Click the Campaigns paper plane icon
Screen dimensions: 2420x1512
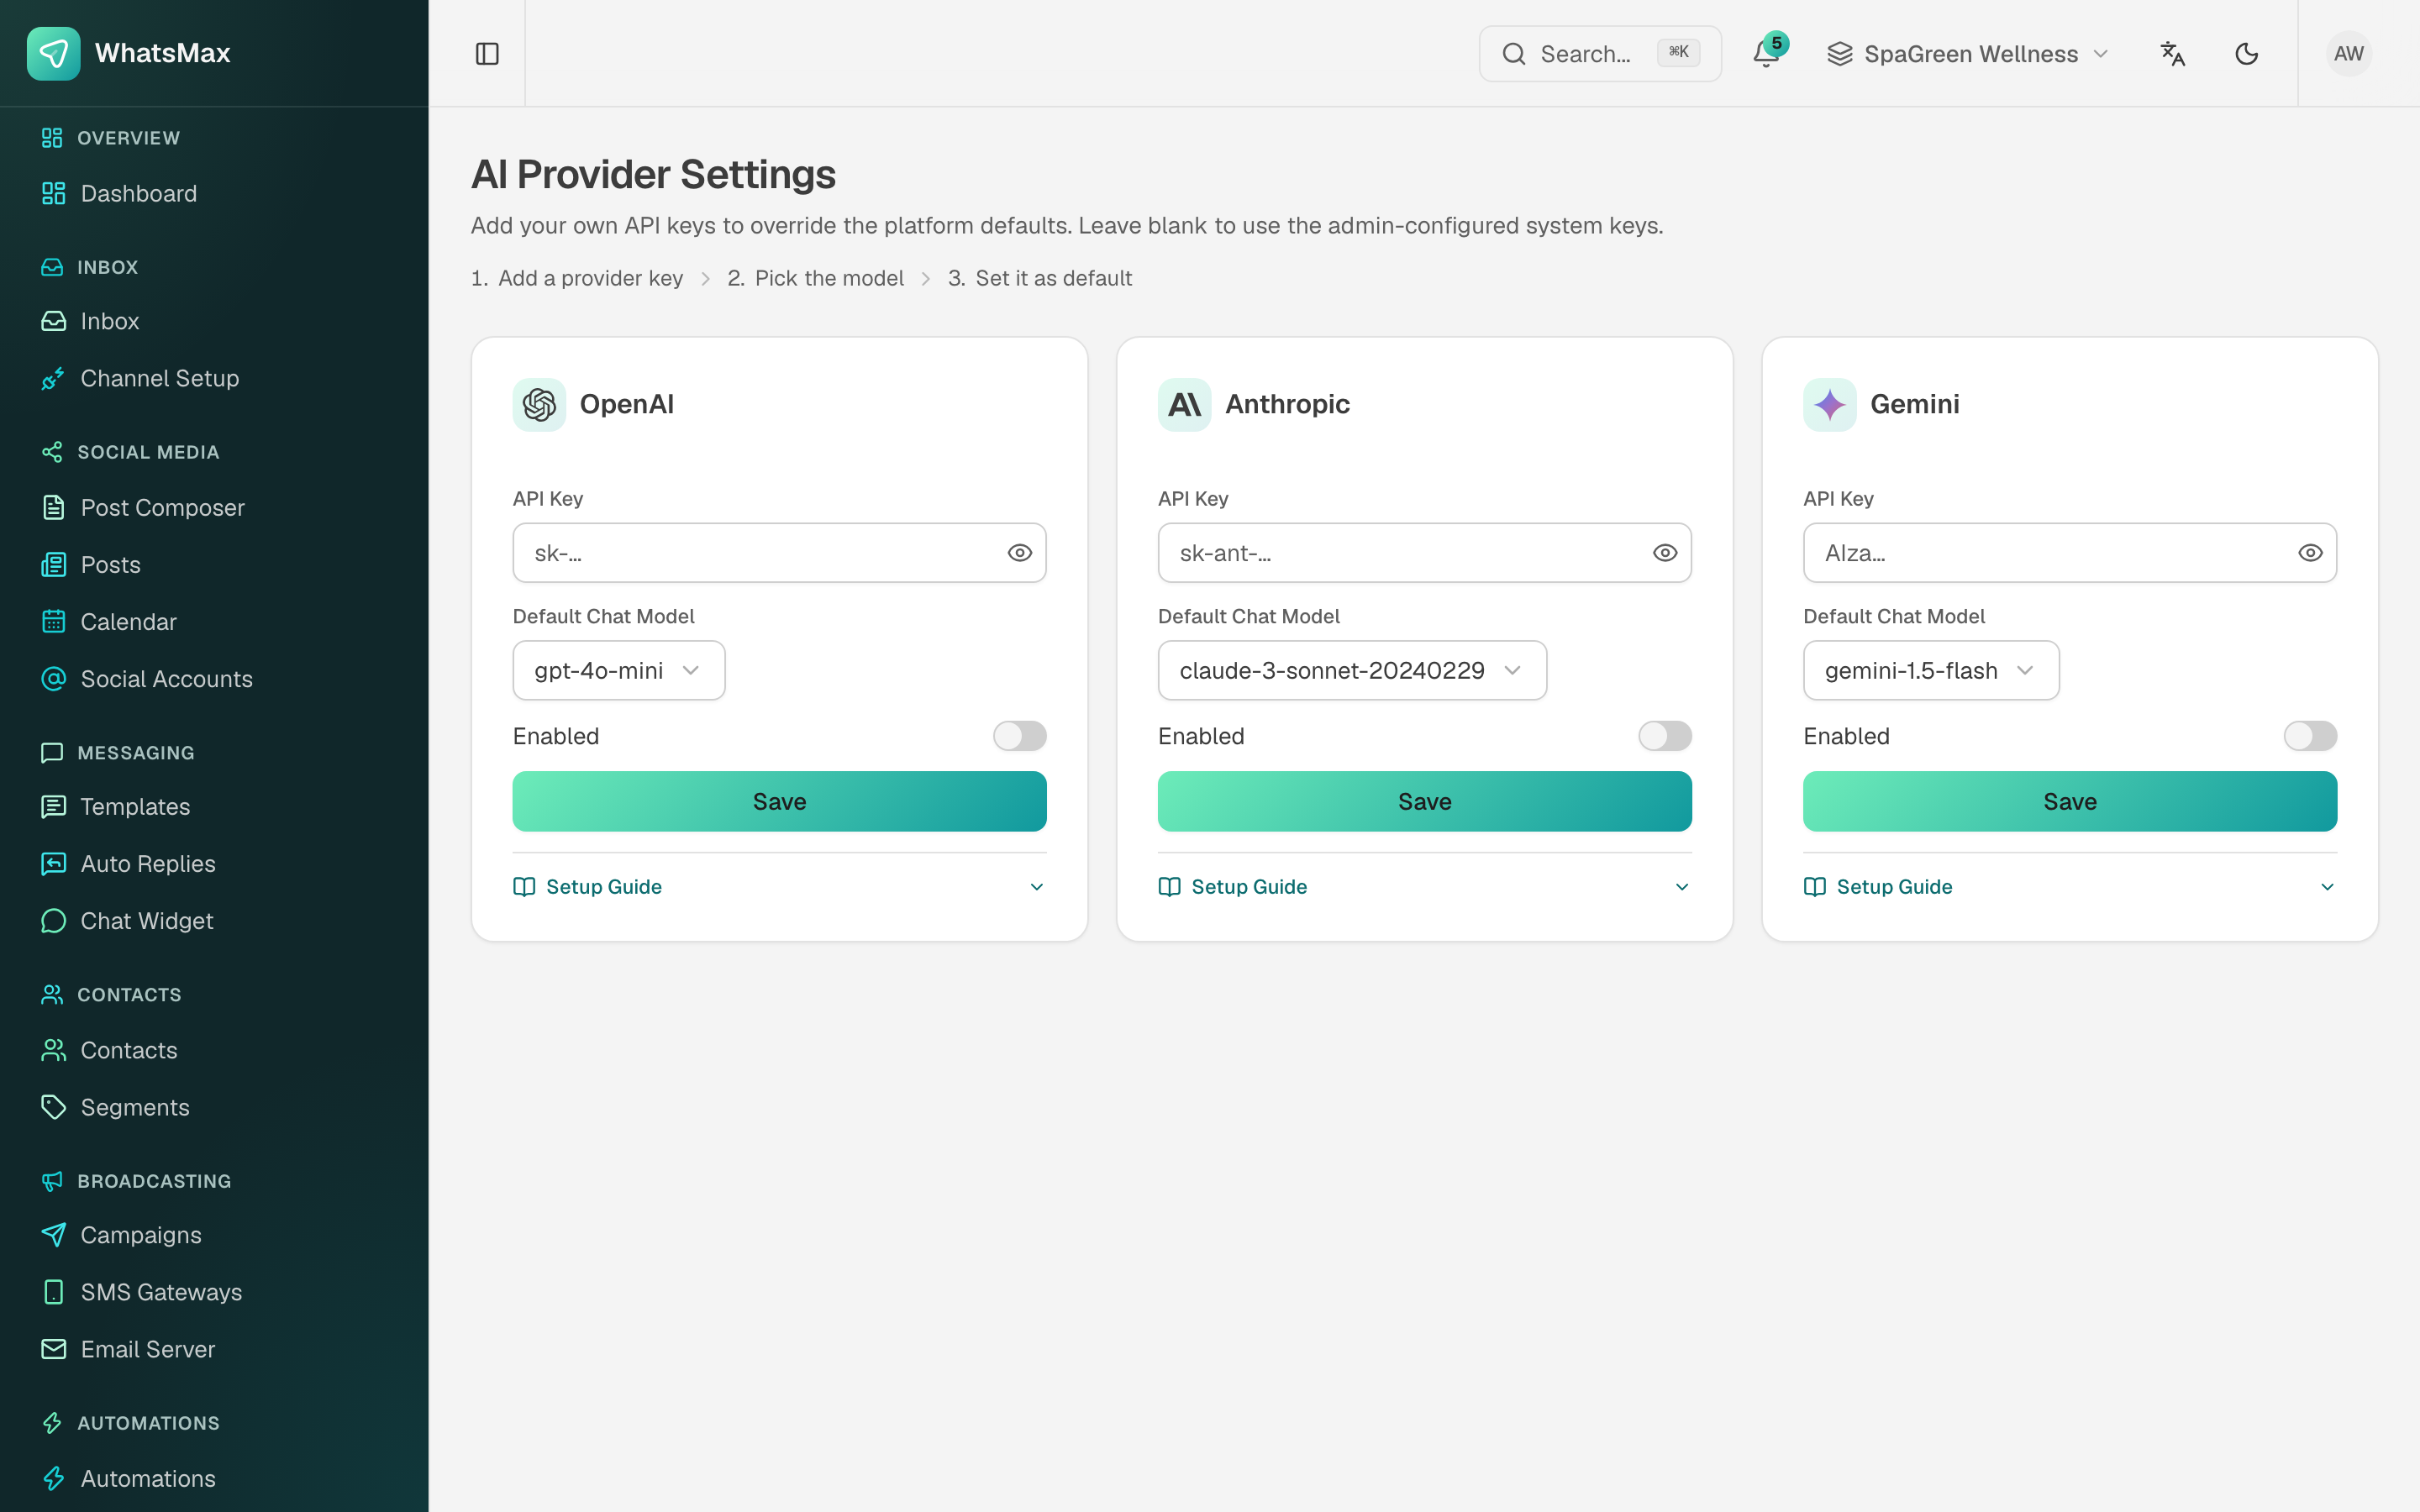(x=53, y=1235)
